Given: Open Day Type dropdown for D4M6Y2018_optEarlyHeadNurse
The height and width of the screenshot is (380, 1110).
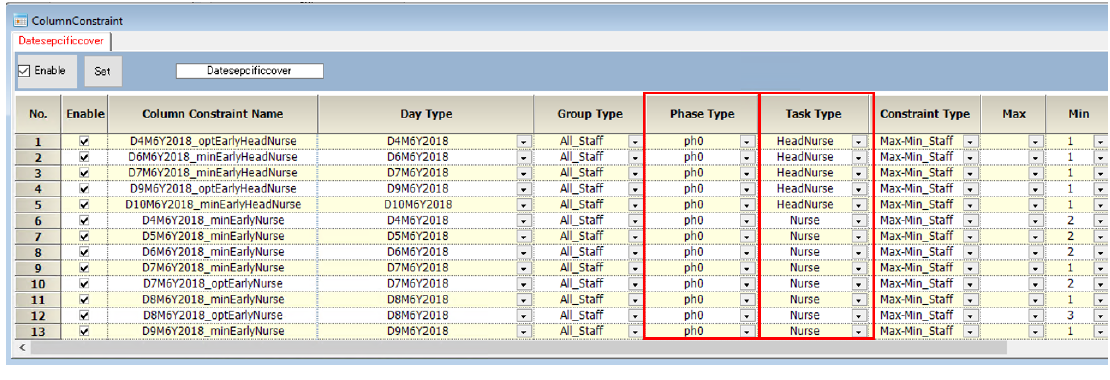Looking at the screenshot, I should click(524, 142).
